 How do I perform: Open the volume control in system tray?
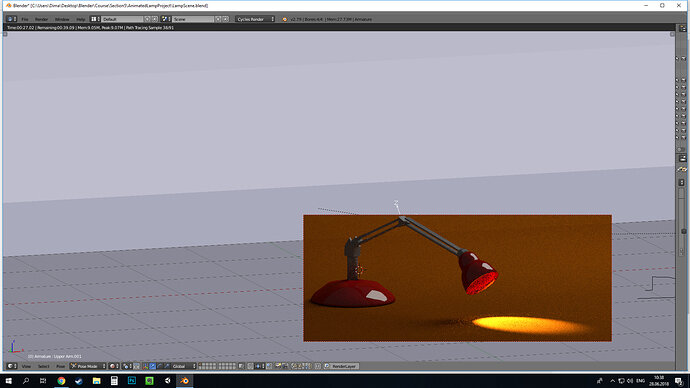click(630, 381)
